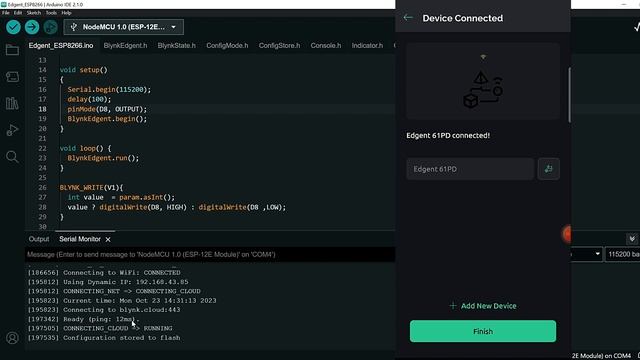
Task: Click the green Finish button
Action: pyautogui.click(x=483, y=331)
